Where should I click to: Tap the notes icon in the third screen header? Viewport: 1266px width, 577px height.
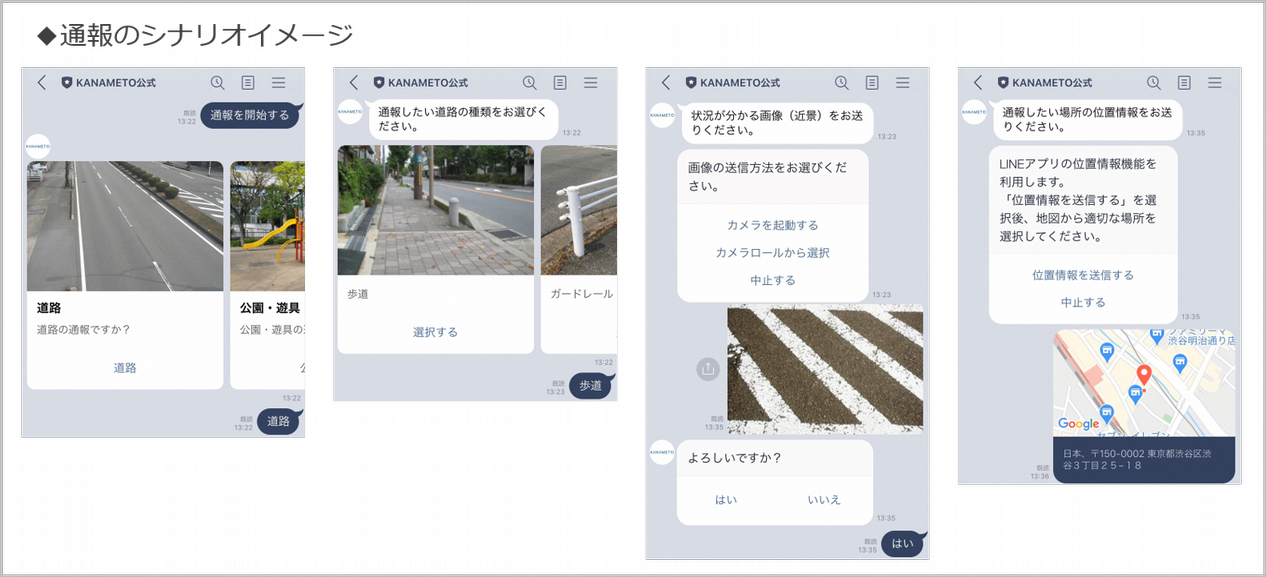point(872,83)
